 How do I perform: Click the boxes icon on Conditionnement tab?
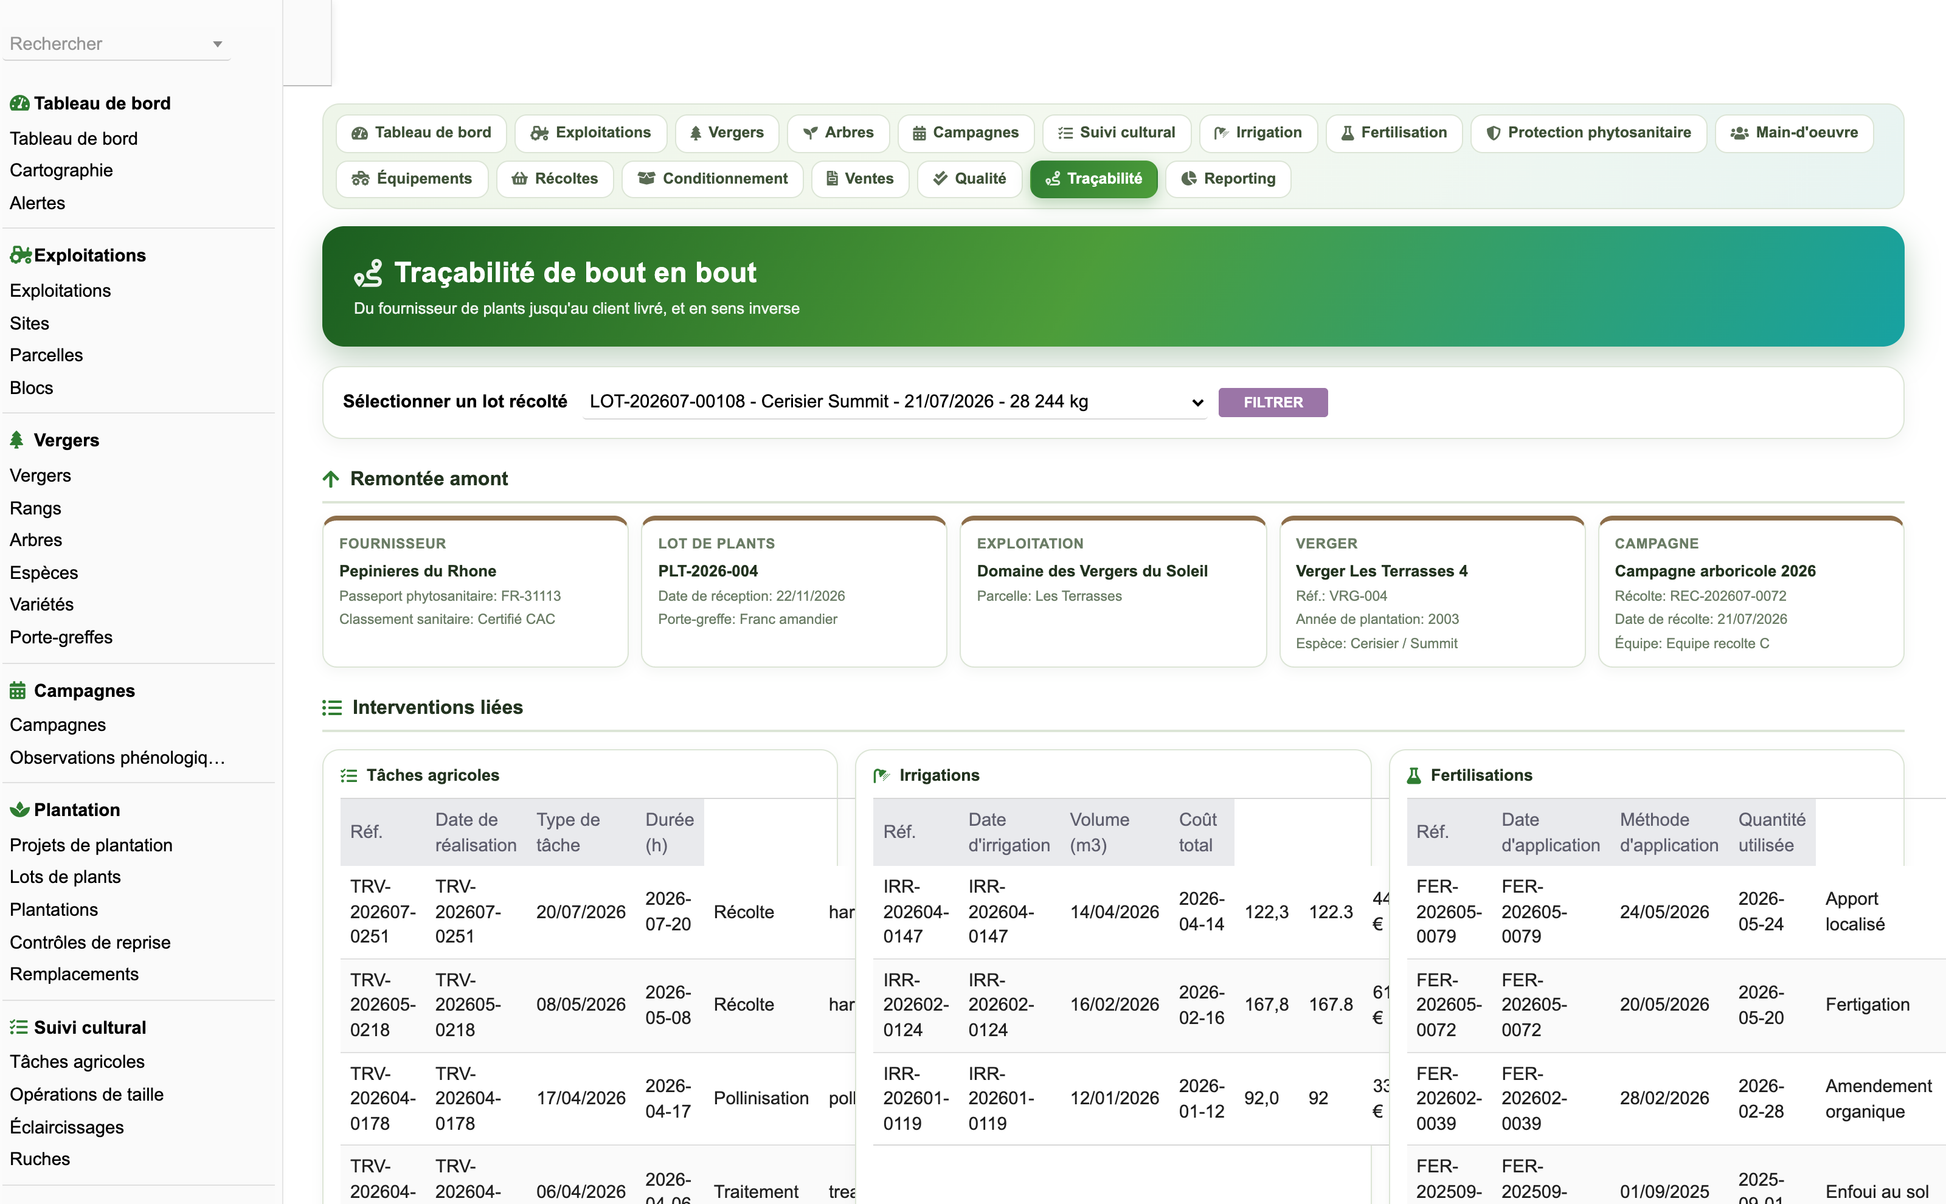tap(647, 179)
